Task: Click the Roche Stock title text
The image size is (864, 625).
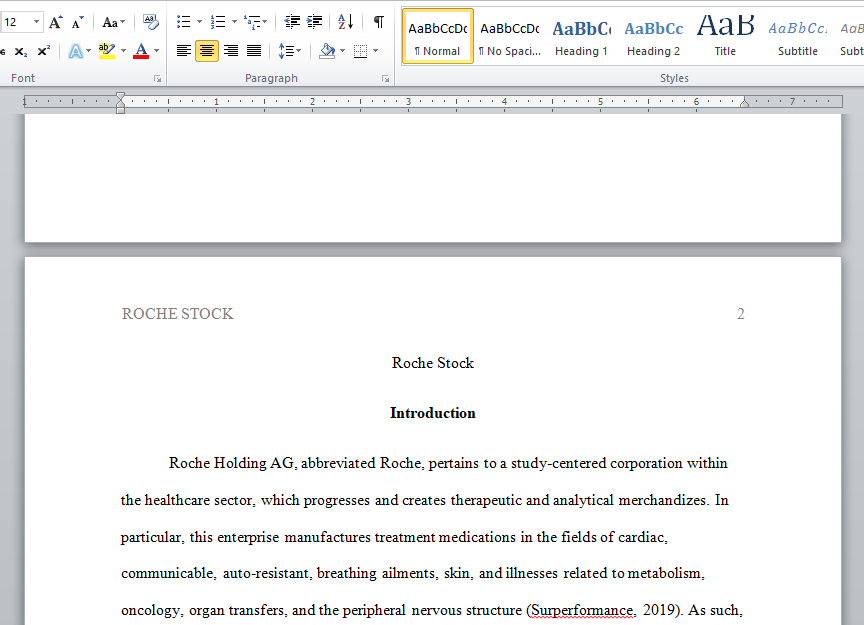Action: click(x=433, y=363)
